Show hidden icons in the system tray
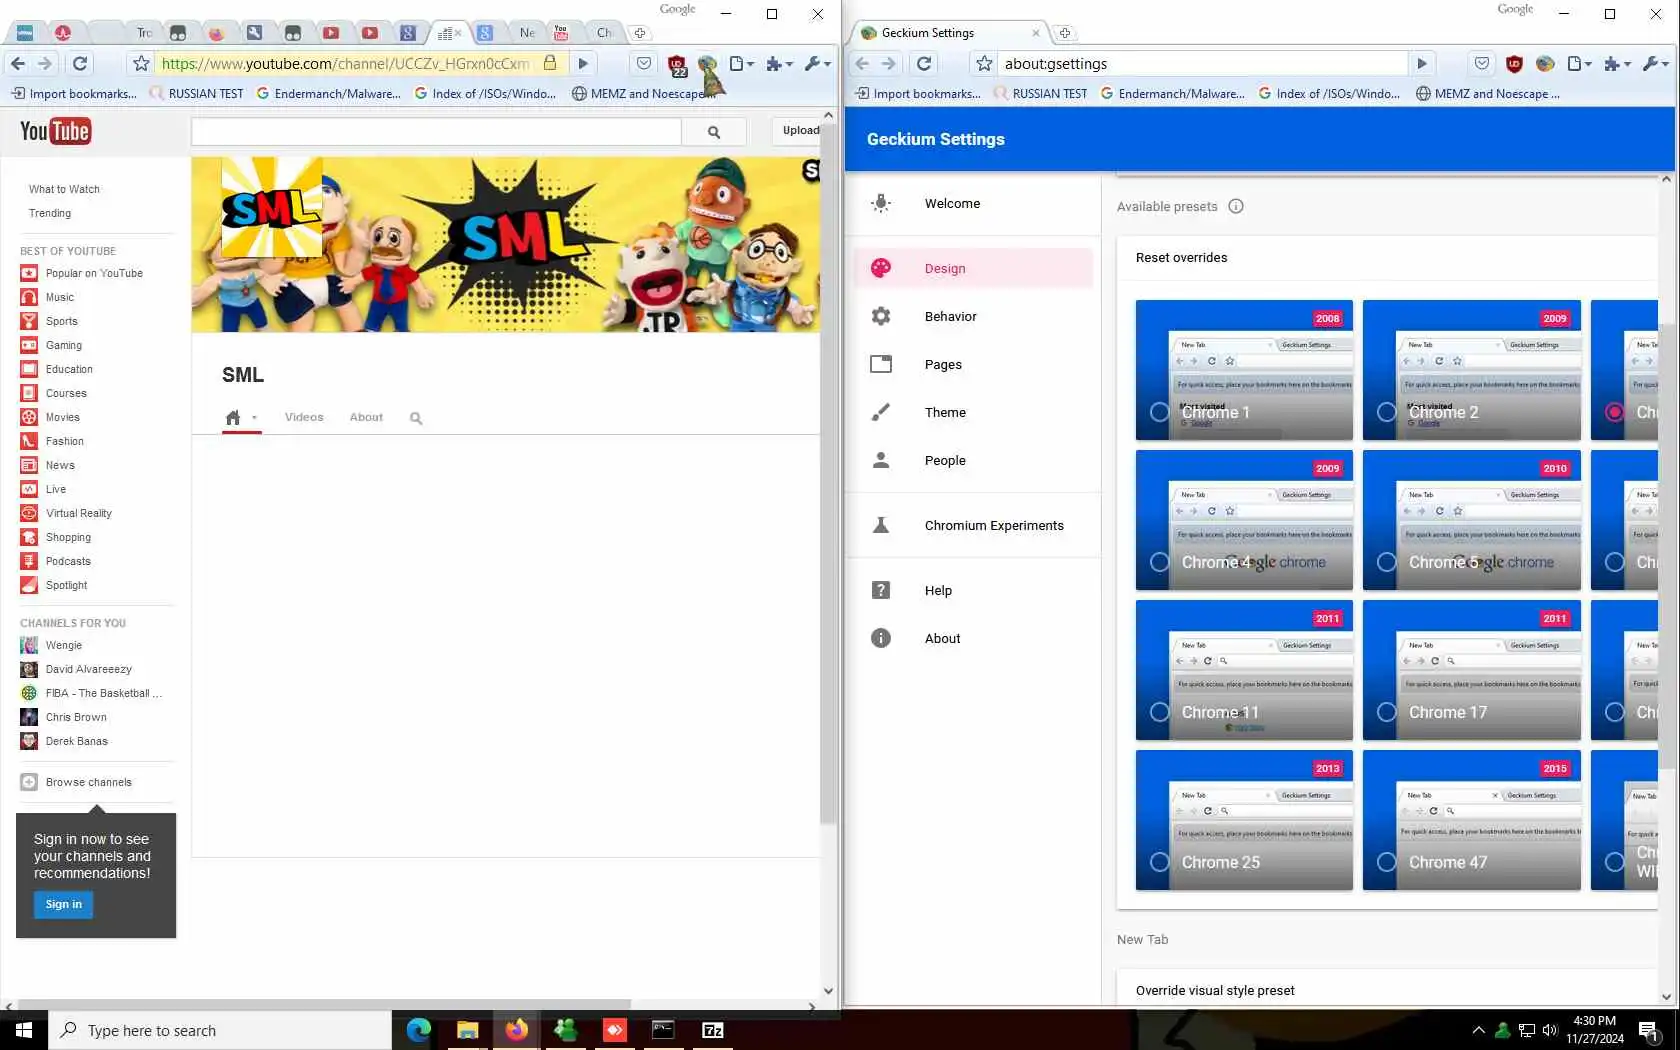Viewport: 1680px width, 1050px height. tap(1478, 1030)
